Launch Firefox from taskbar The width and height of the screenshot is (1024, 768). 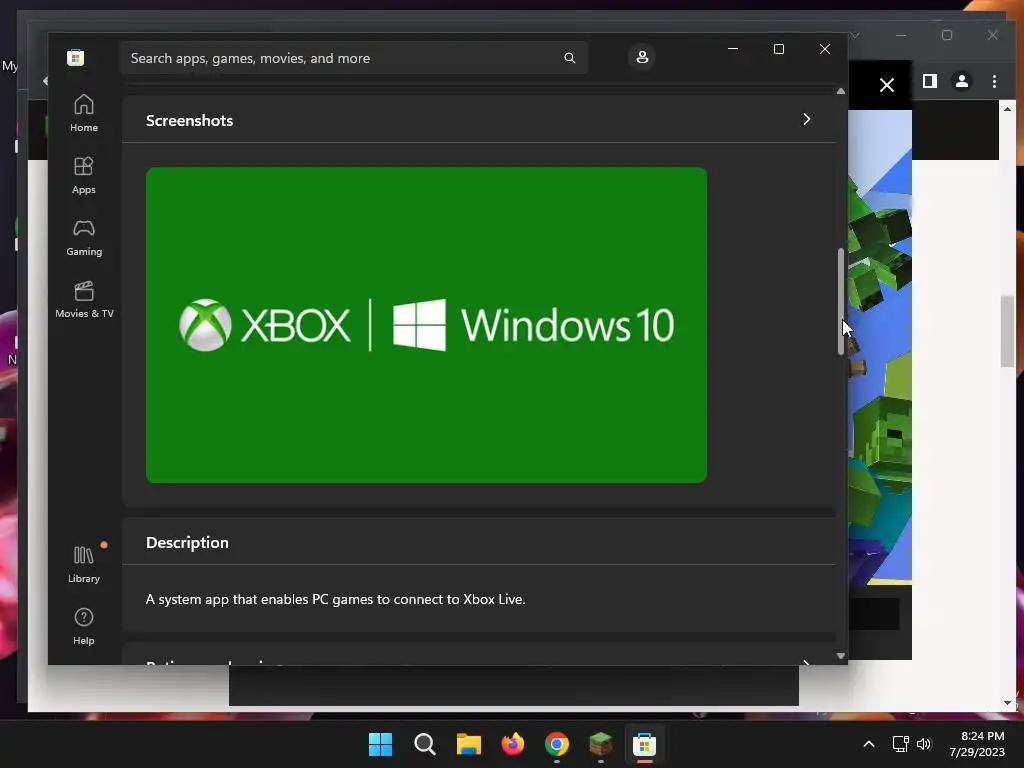coord(513,744)
